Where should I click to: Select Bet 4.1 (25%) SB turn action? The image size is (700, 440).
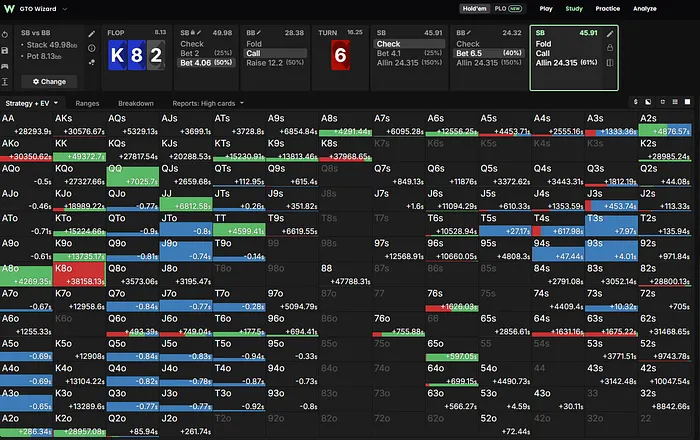click(409, 53)
